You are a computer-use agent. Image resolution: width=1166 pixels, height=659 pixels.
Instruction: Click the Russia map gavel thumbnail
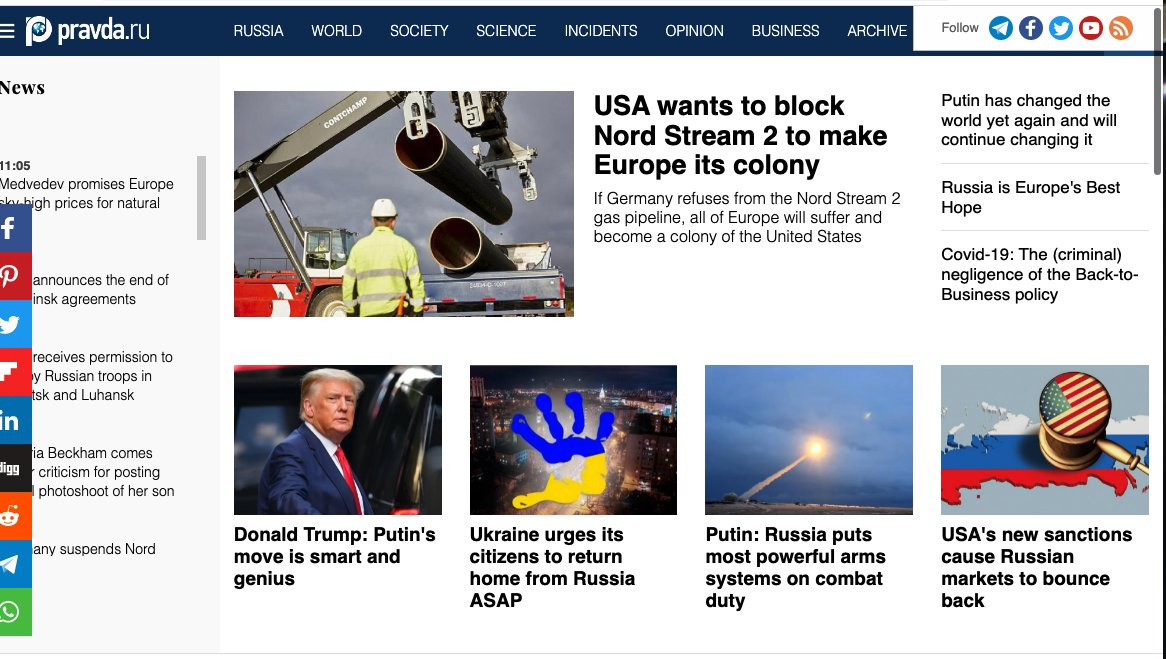[x=1044, y=440]
